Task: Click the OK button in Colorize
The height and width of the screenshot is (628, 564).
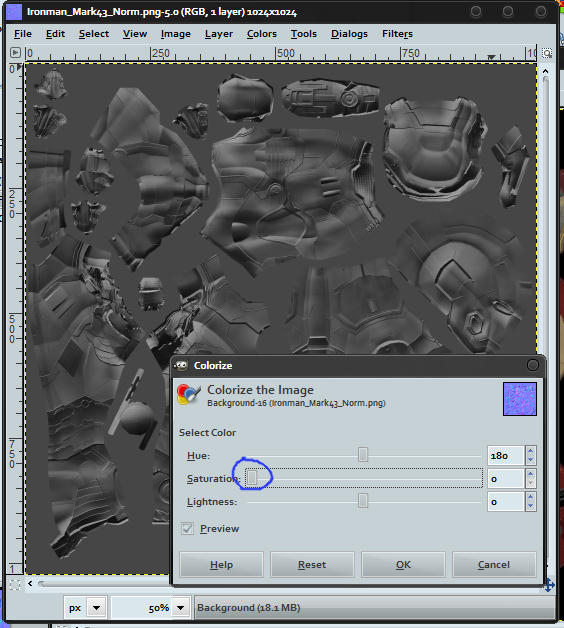Action: [x=403, y=564]
